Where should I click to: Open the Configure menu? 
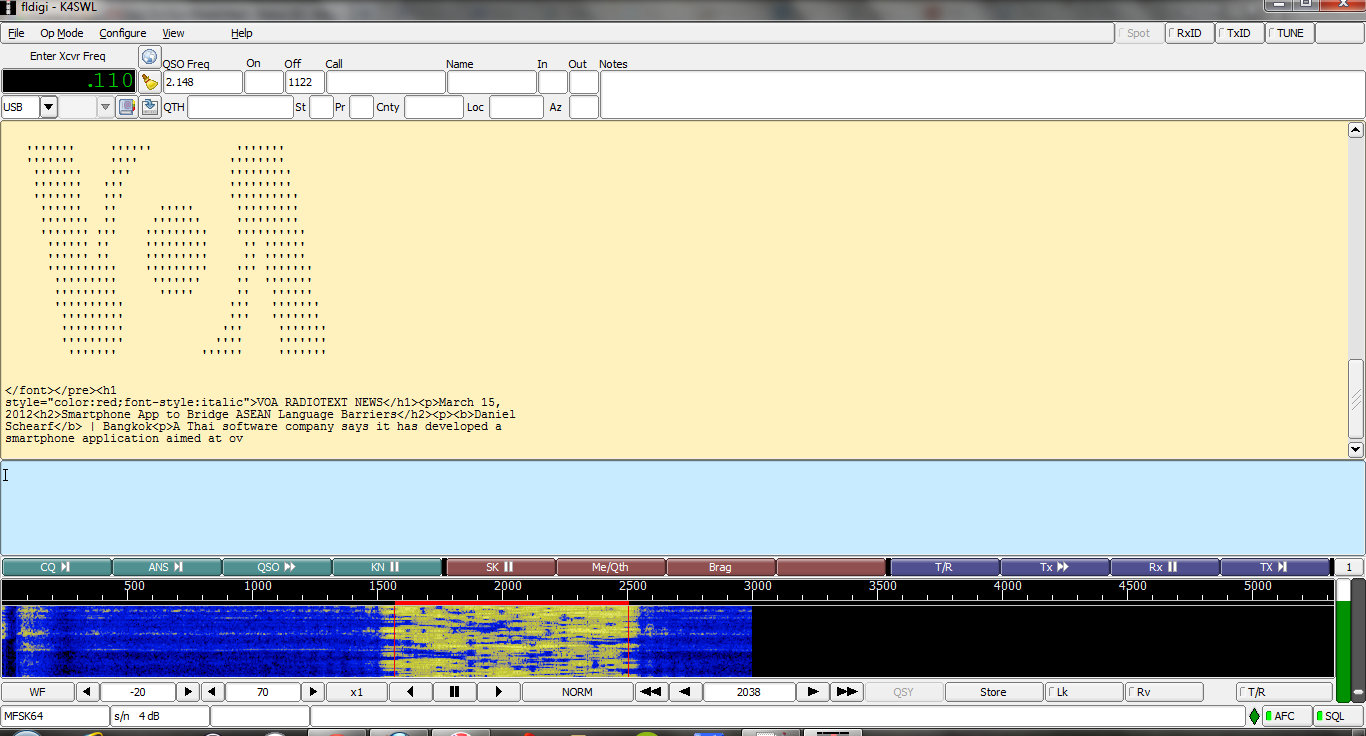[123, 33]
